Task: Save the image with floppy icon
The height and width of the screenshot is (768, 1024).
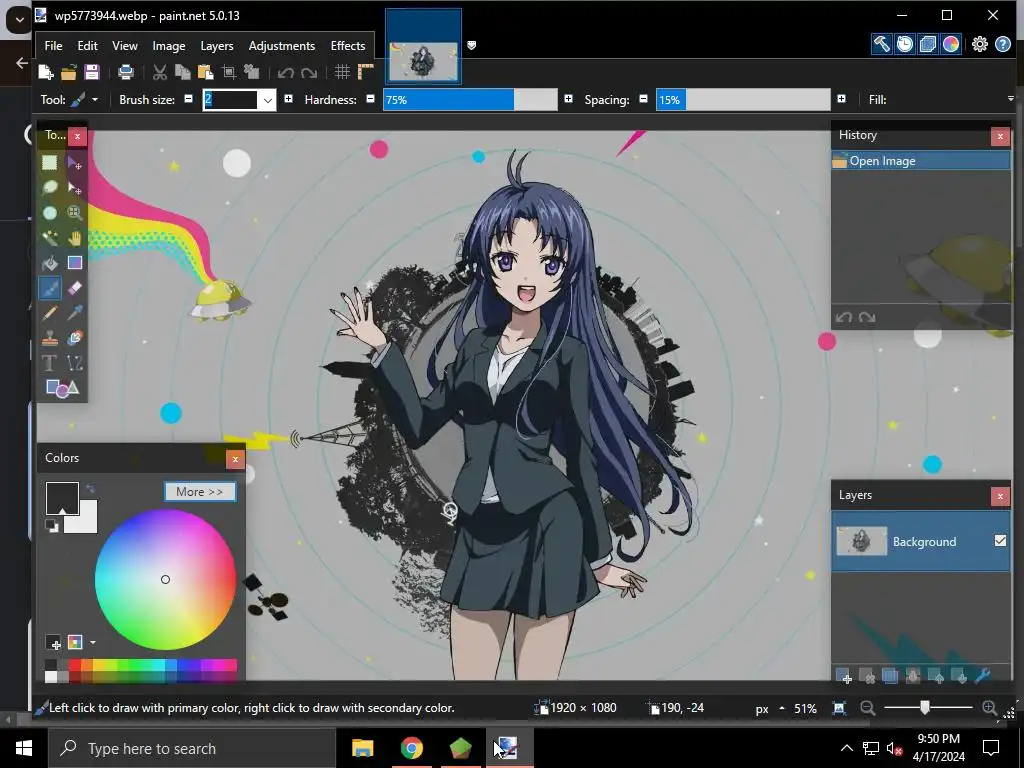Action: [92, 72]
